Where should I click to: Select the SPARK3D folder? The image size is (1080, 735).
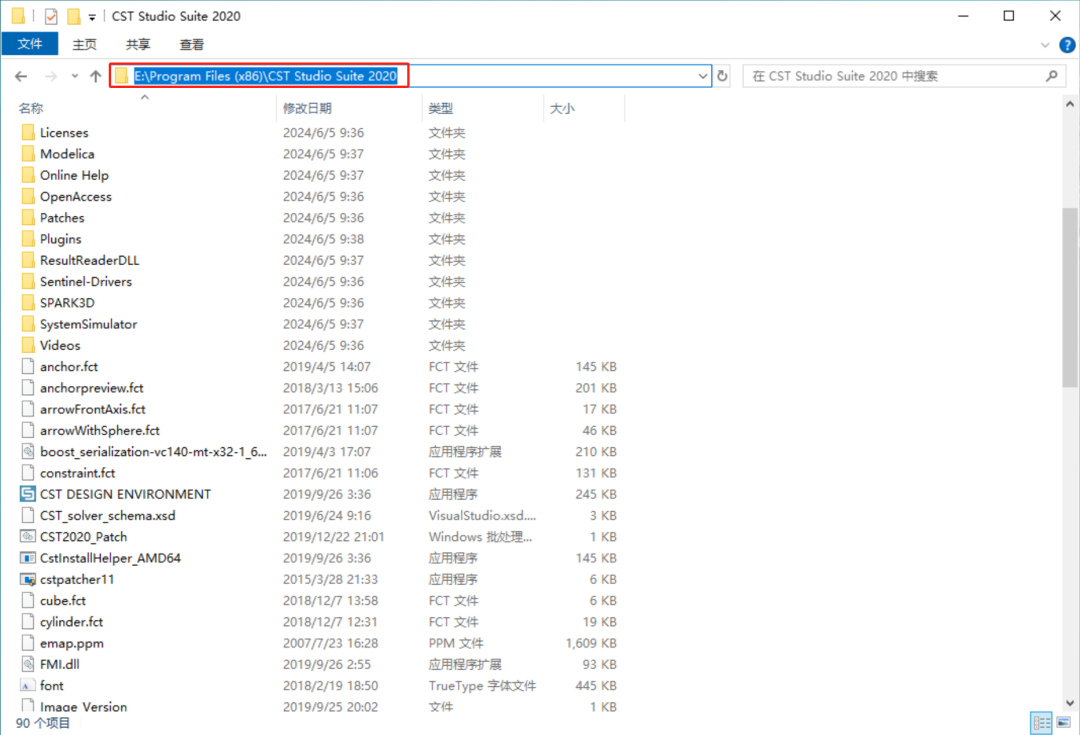67,303
